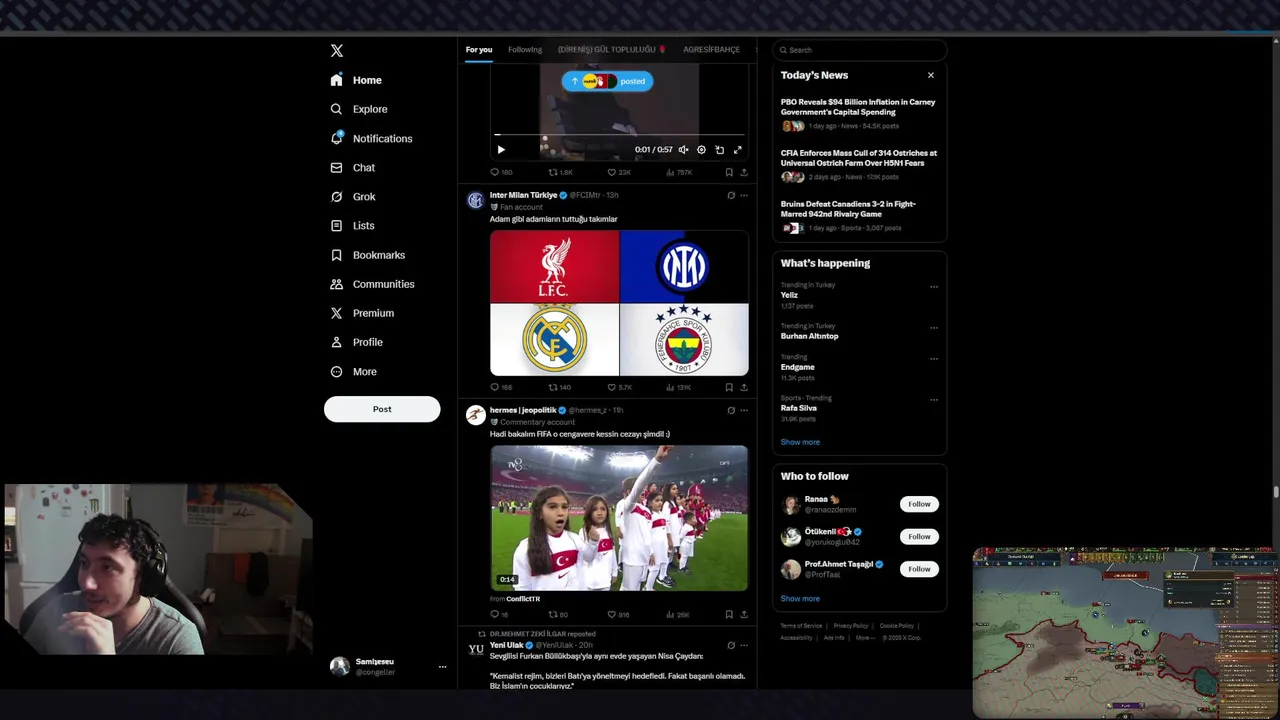Open PBO Reveals $94 Billion news item

pos(859,114)
